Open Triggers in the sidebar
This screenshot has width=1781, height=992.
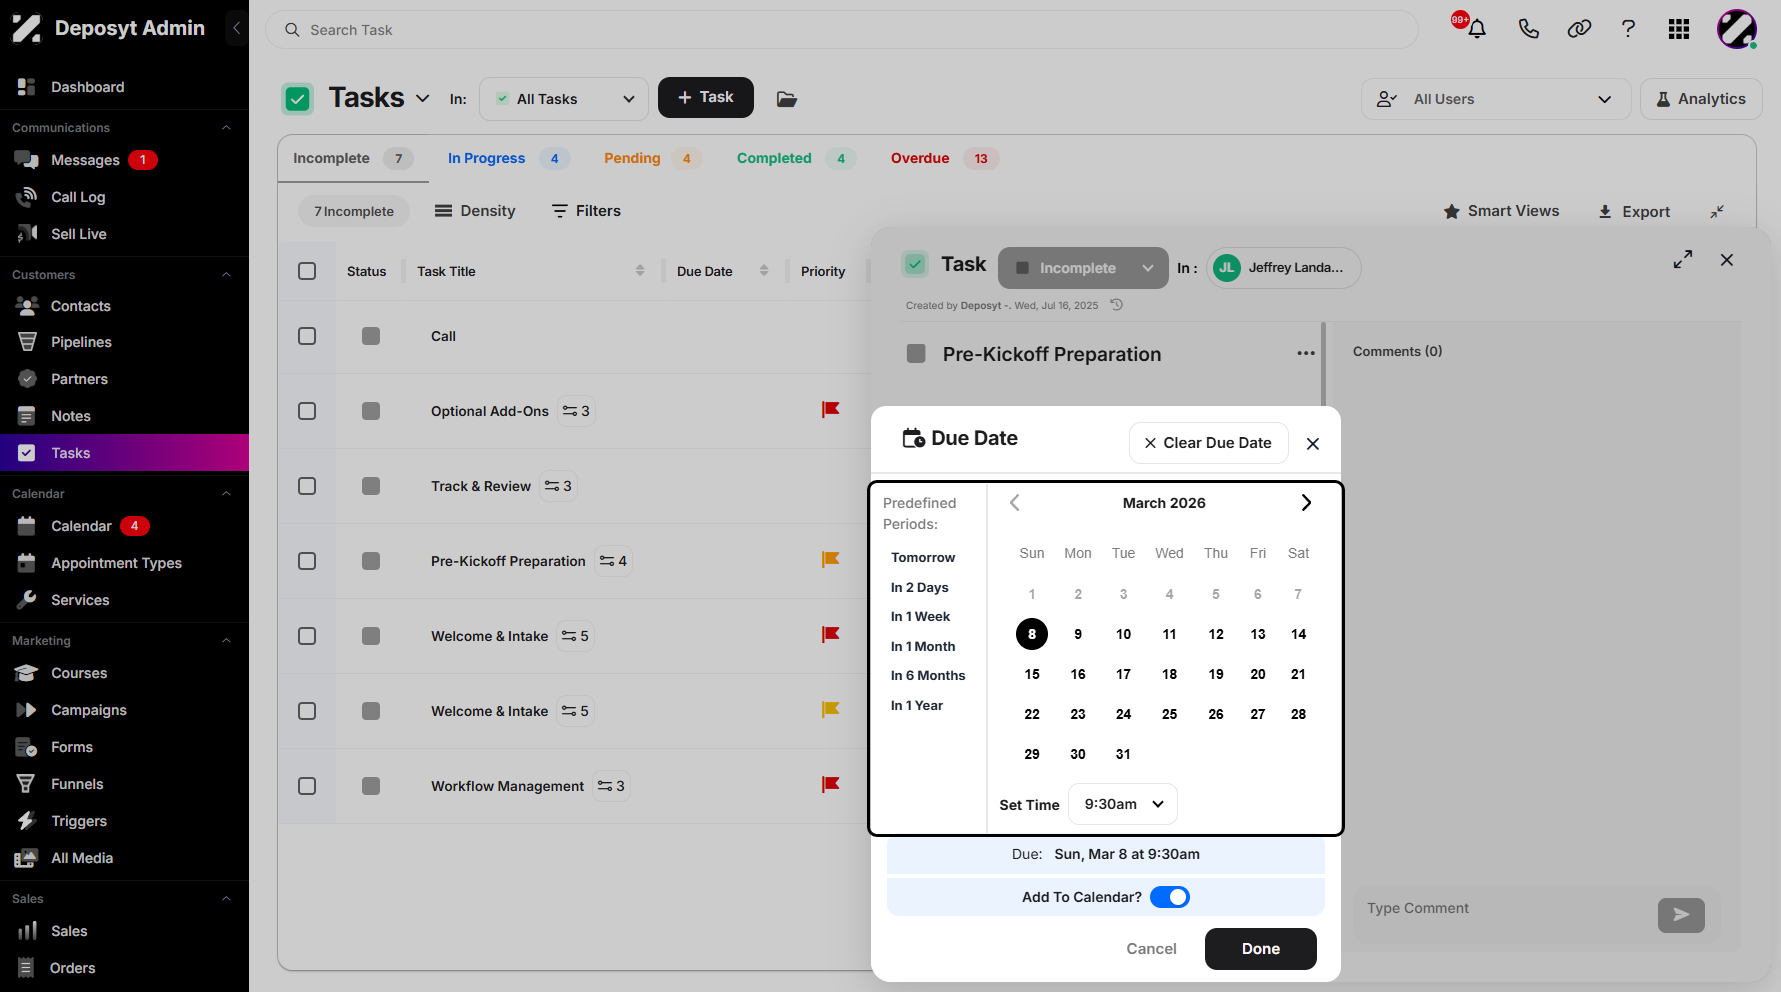click(79, 821)
